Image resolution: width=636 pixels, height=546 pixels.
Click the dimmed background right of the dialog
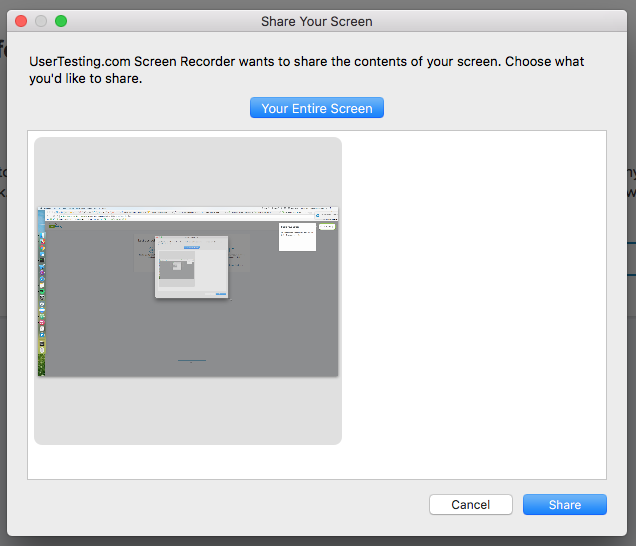[x=631, y=300]
